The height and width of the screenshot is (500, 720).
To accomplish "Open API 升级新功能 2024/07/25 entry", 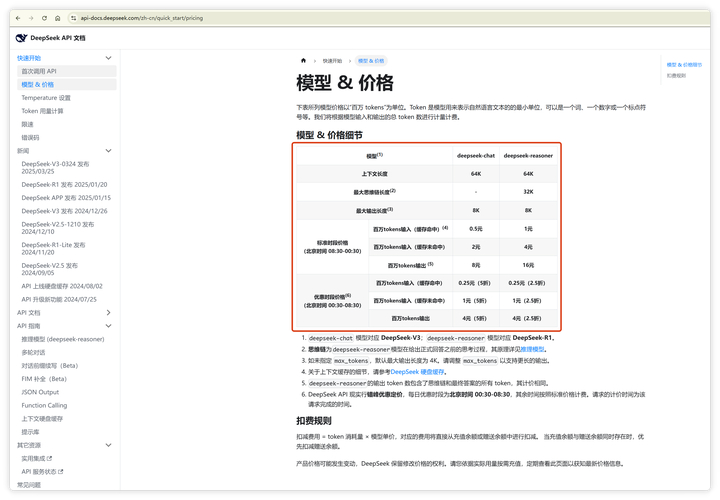I will (59, 299).
